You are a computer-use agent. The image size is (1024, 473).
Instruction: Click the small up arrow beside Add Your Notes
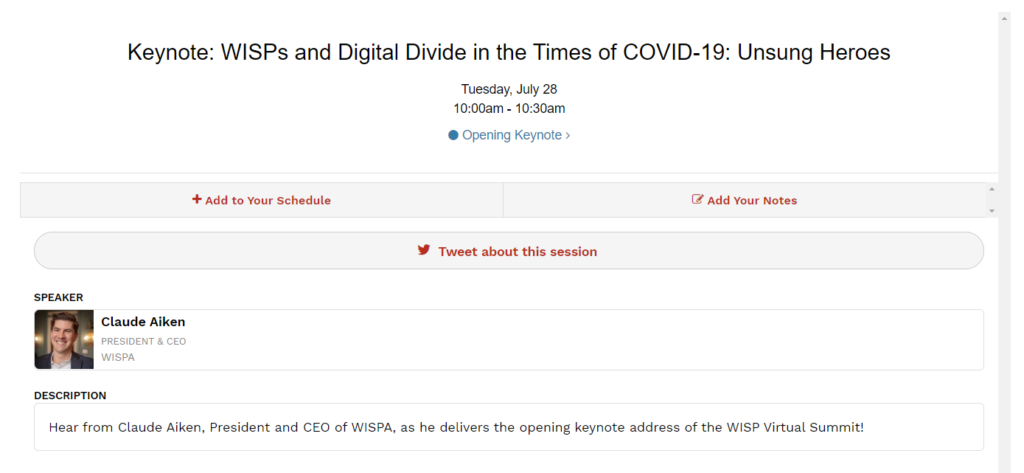[x=991, y=189]
